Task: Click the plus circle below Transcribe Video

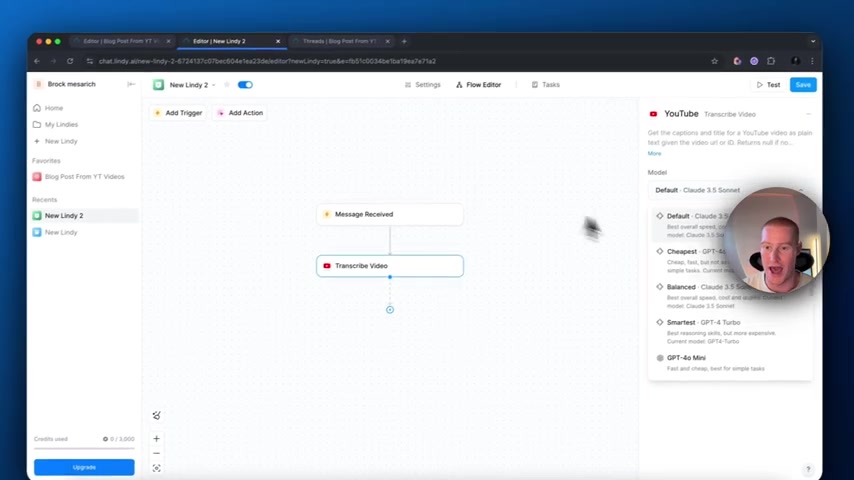Action: pos(390,309)
